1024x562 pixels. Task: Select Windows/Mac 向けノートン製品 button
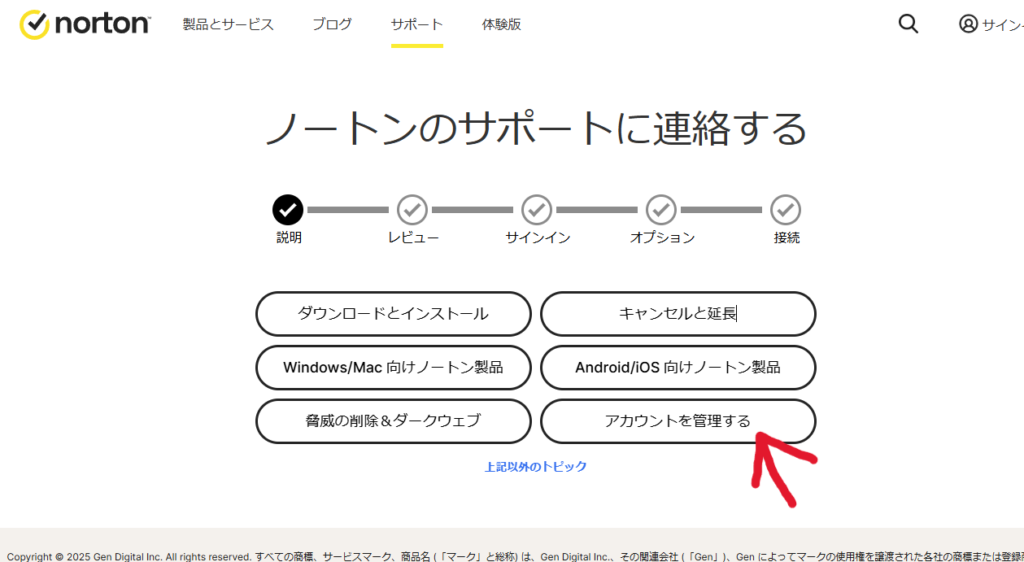coord(393,367)
